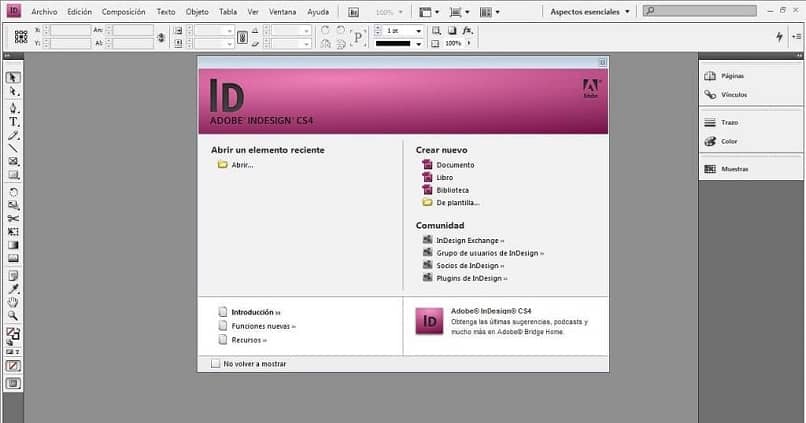Viewport: 806px width, 423px height.
Task: Click the Go to Bridge icon
Action: 353,12
